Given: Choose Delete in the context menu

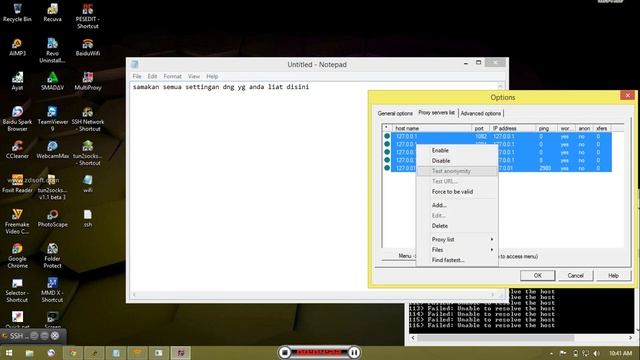Looking at the screenshot, I should (x=457, y=226).
